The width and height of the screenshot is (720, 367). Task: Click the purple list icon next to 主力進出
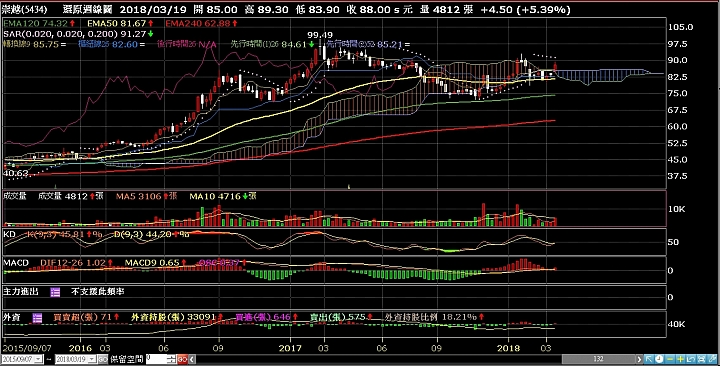(56, 292)
